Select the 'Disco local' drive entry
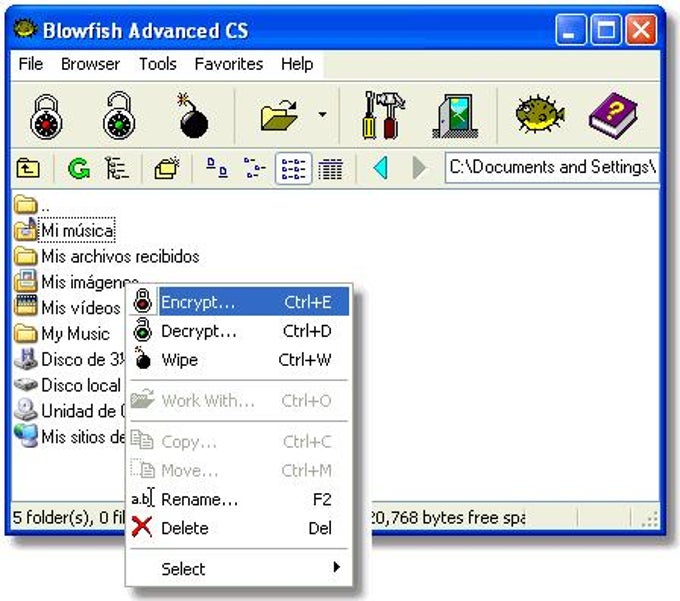 (x=67, y=385)
